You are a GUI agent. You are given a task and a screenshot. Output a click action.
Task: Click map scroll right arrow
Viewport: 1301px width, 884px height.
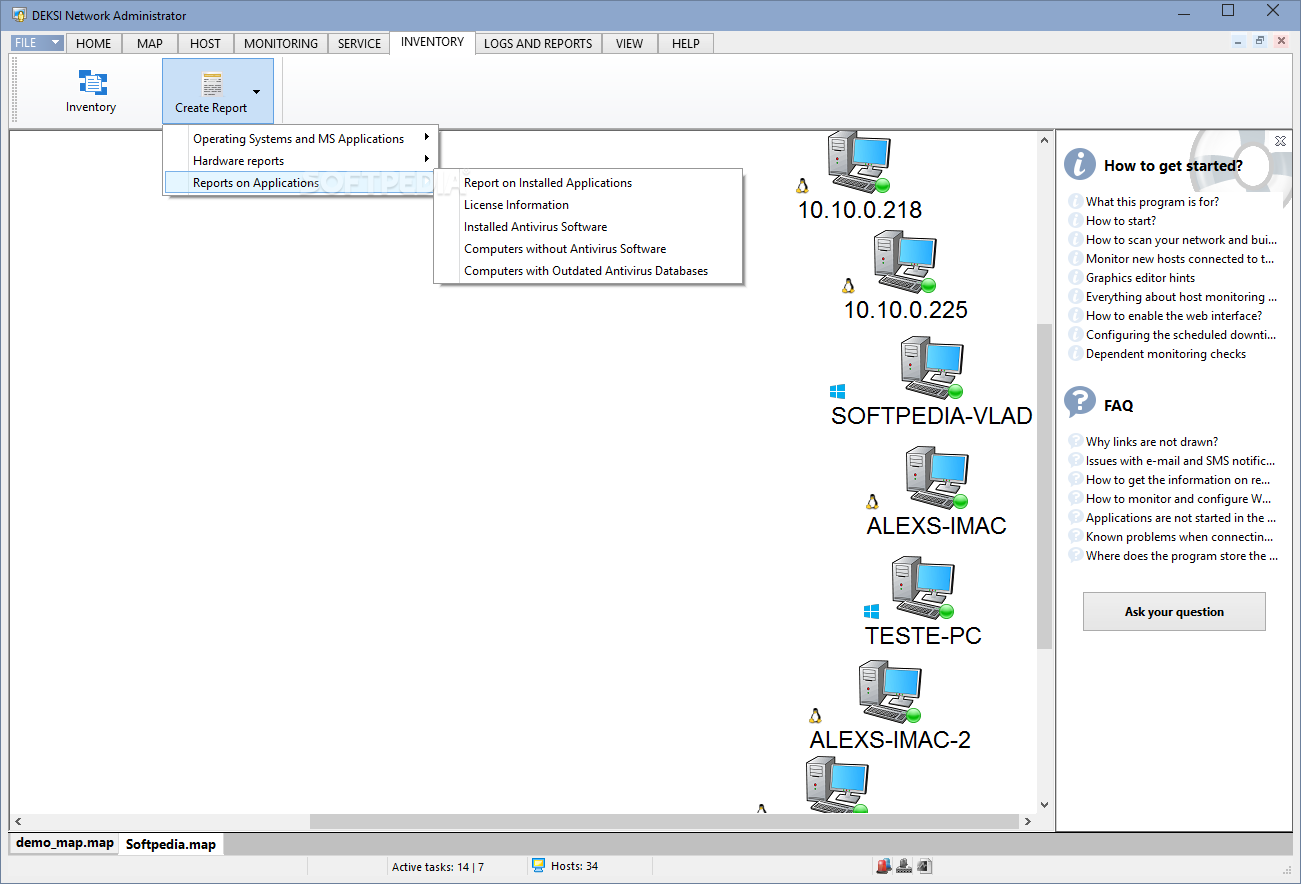(x=1028, y=822)
